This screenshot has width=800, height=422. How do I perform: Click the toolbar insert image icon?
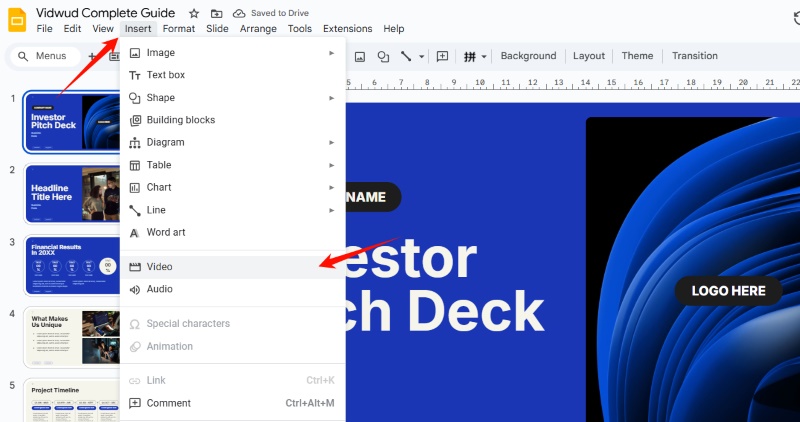click(360, 56)
